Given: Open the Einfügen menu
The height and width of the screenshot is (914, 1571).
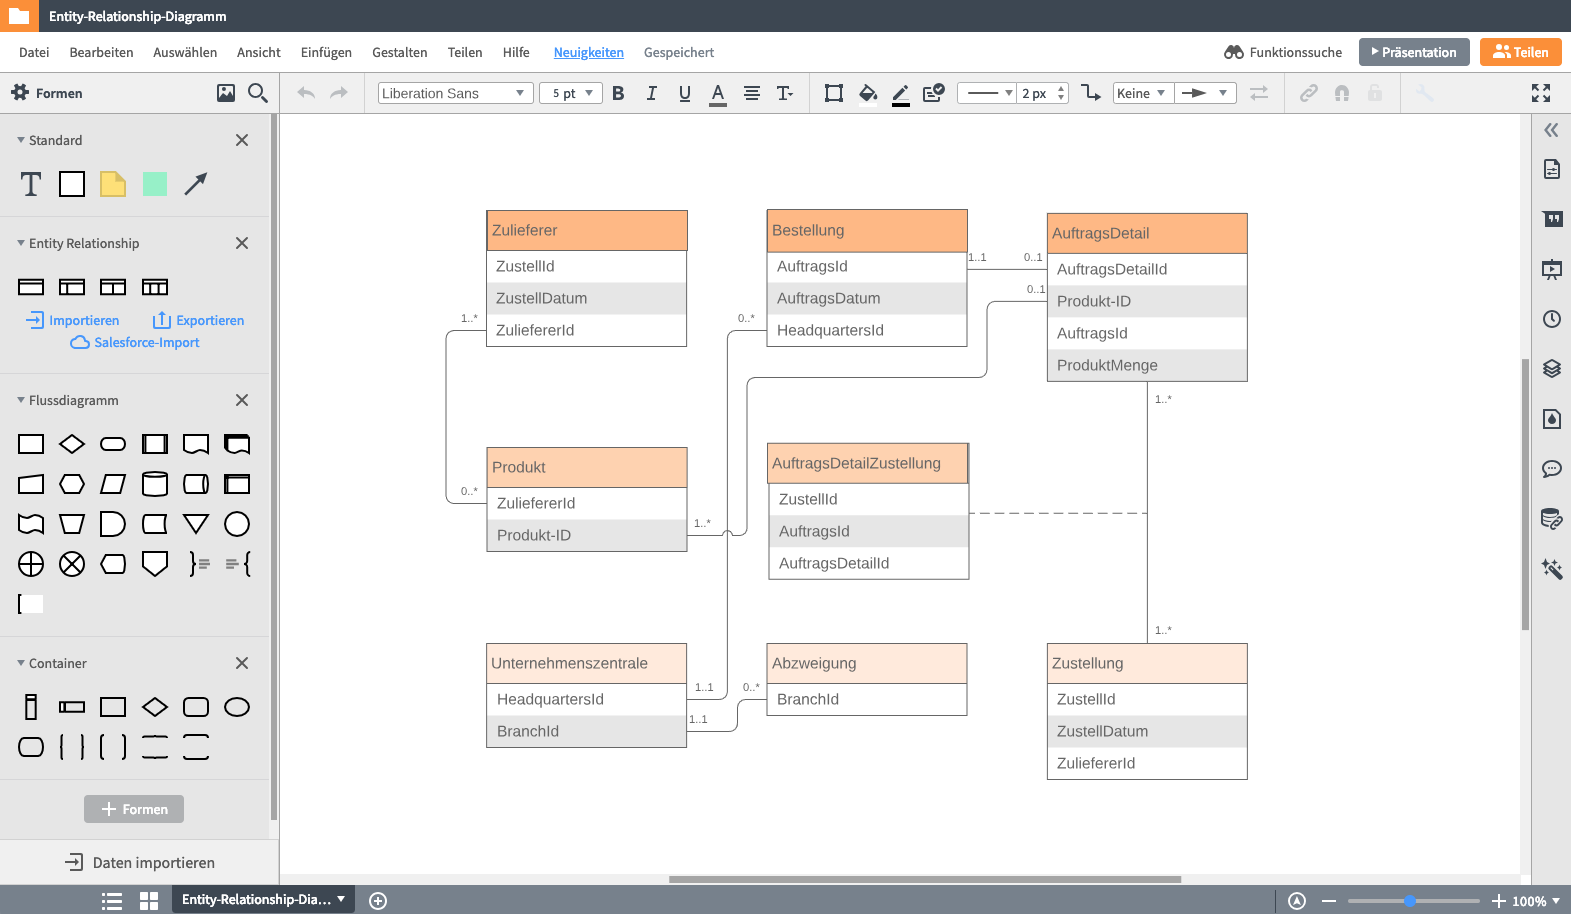Looking at the screenshot, I should [x=326, y=52].
